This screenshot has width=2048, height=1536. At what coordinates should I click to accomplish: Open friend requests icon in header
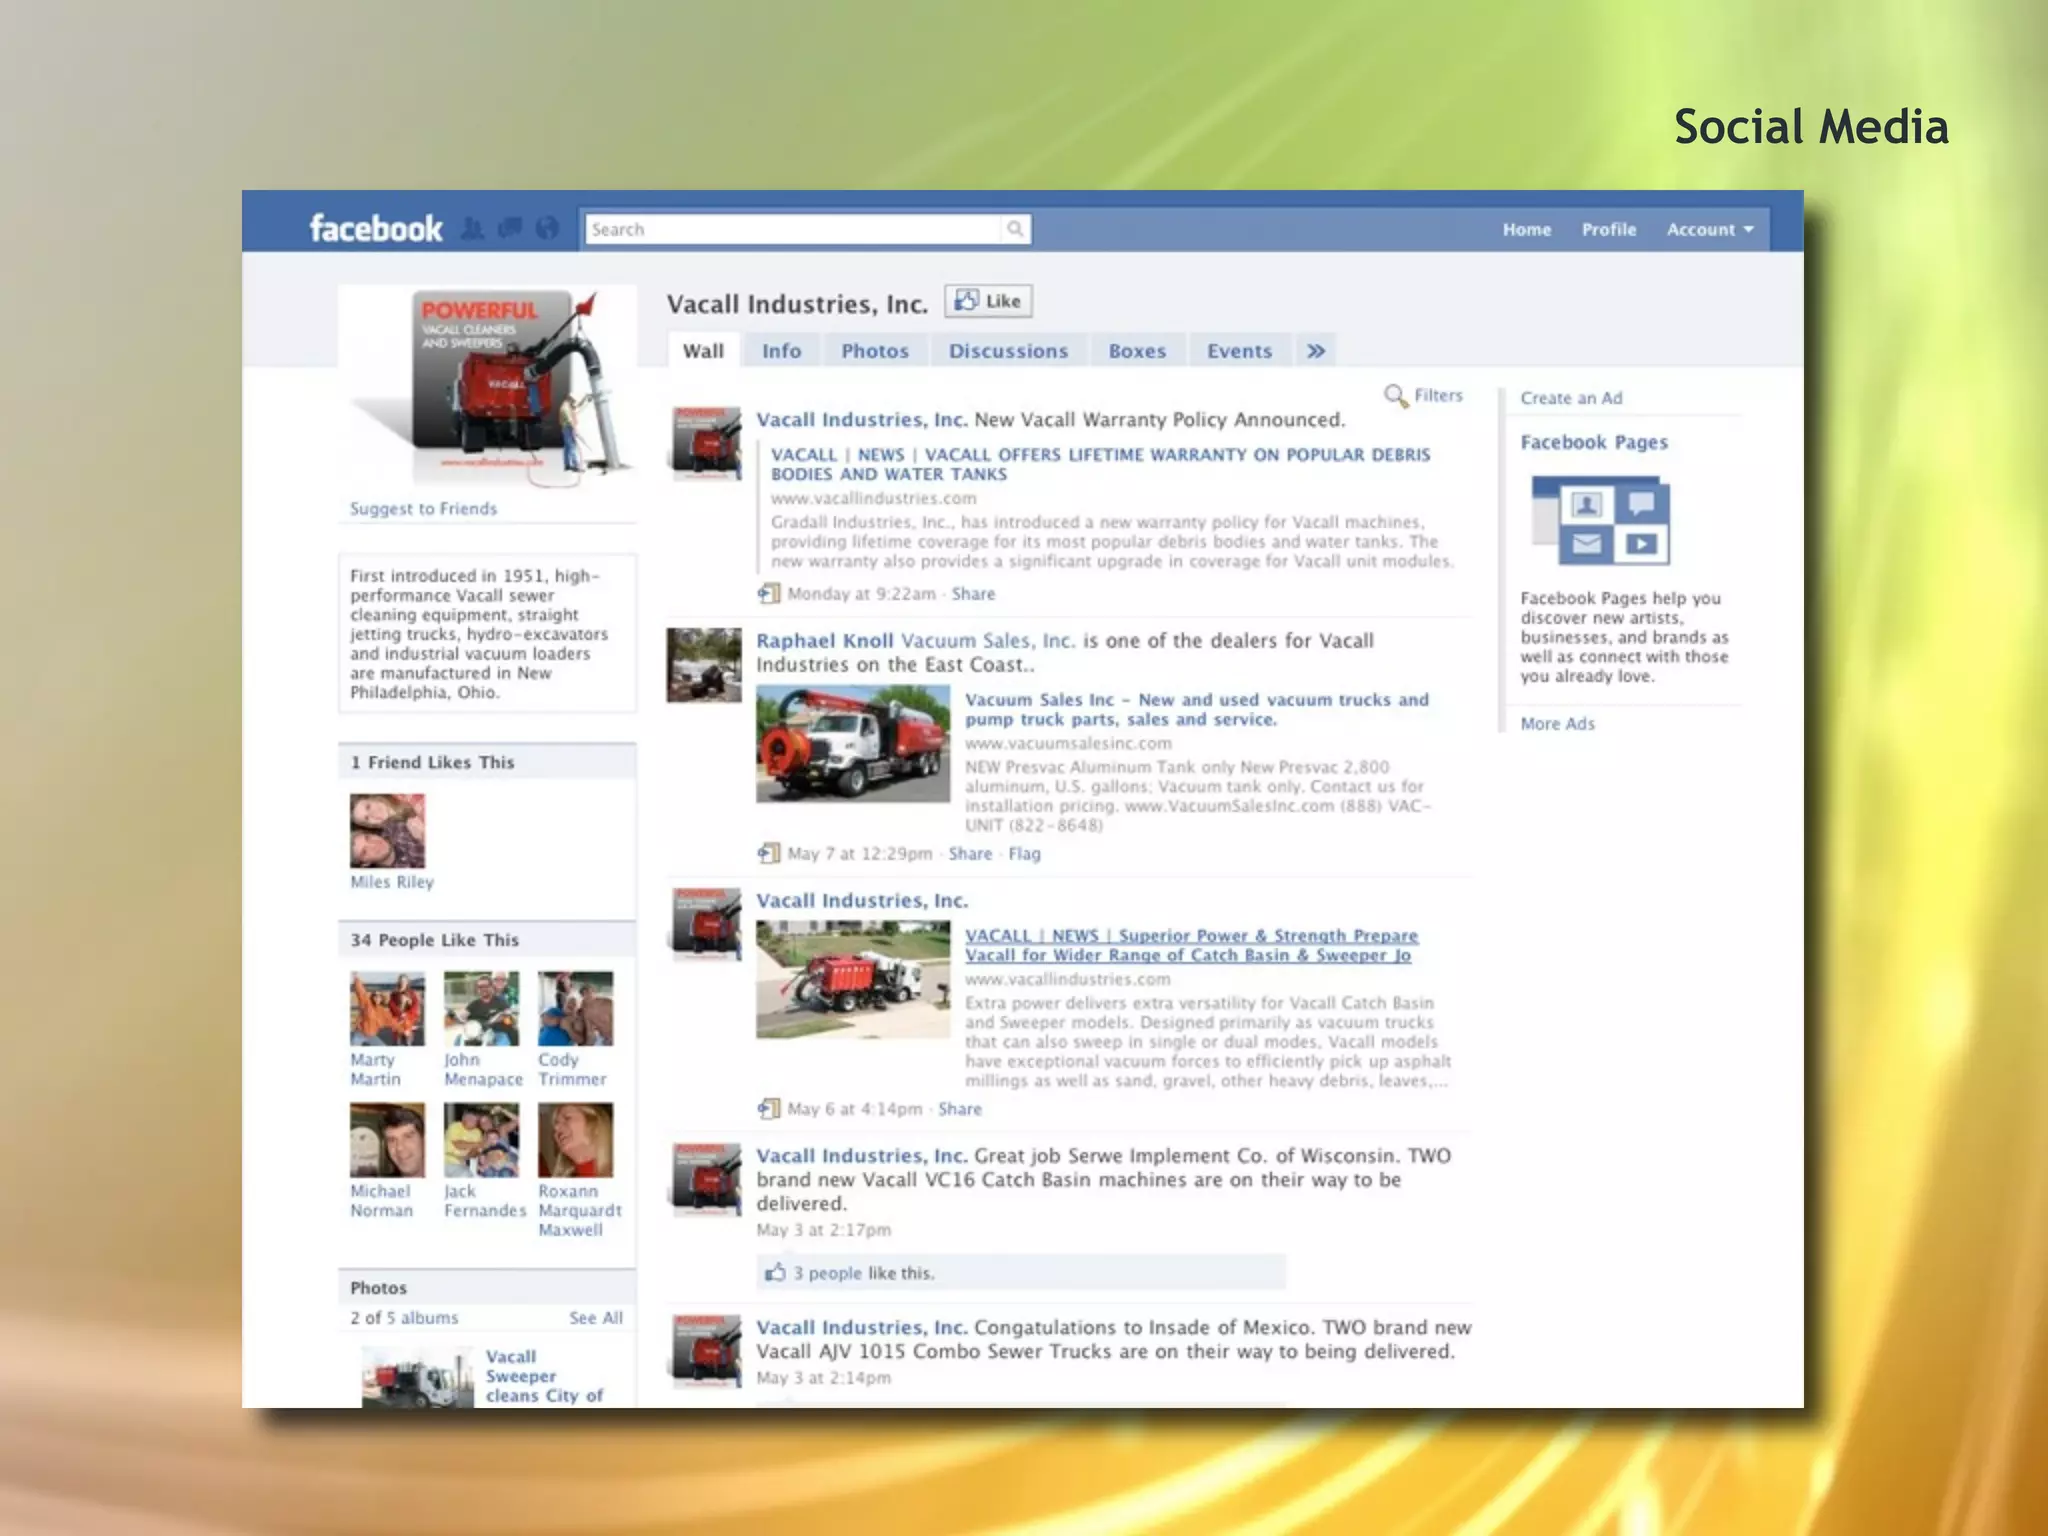point(473,229)
